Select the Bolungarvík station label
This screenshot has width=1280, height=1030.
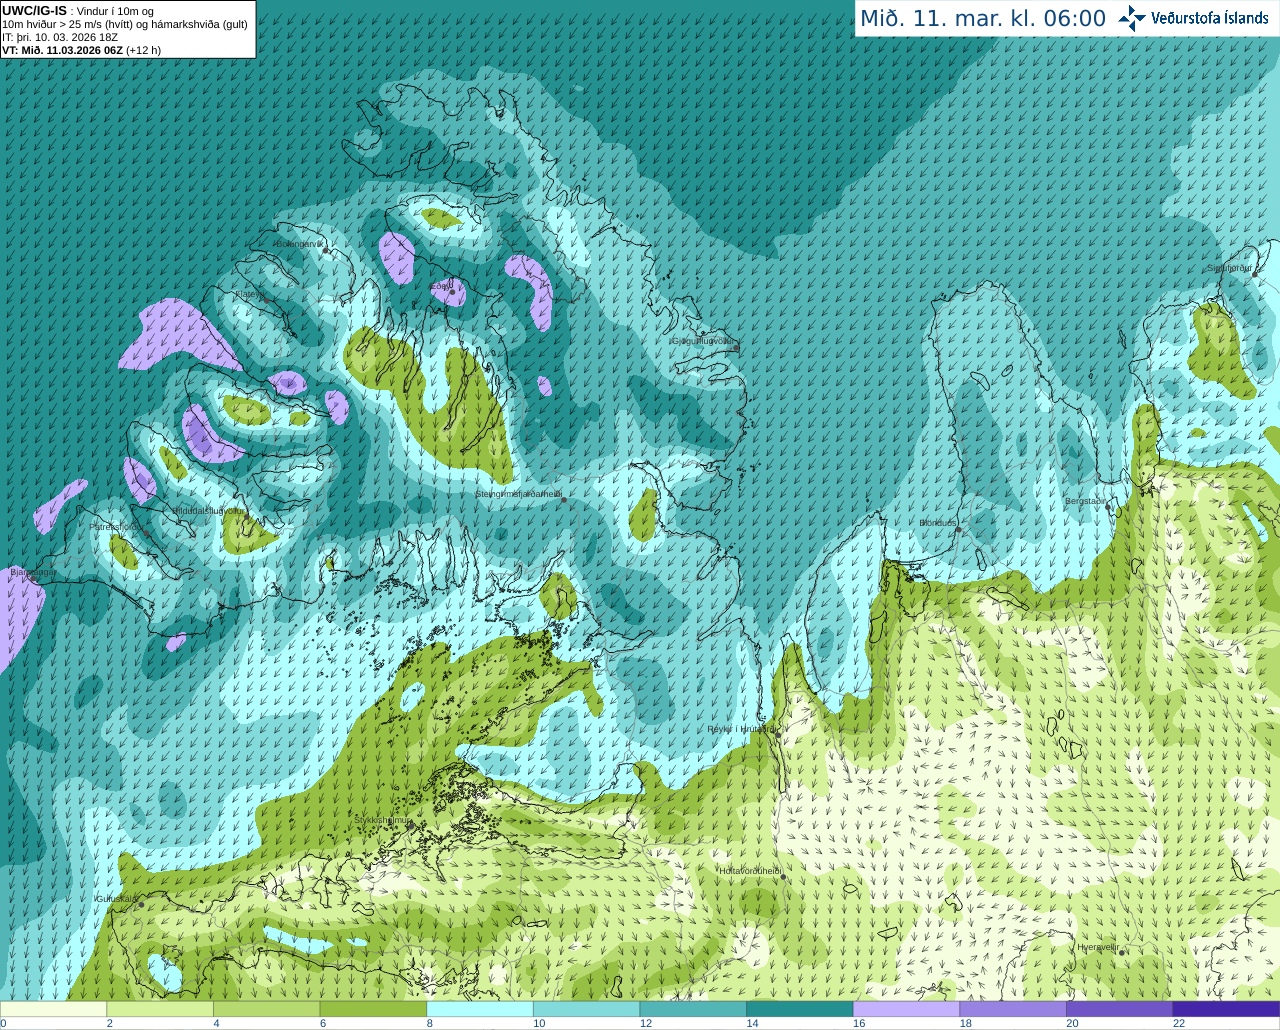point(300,244)
